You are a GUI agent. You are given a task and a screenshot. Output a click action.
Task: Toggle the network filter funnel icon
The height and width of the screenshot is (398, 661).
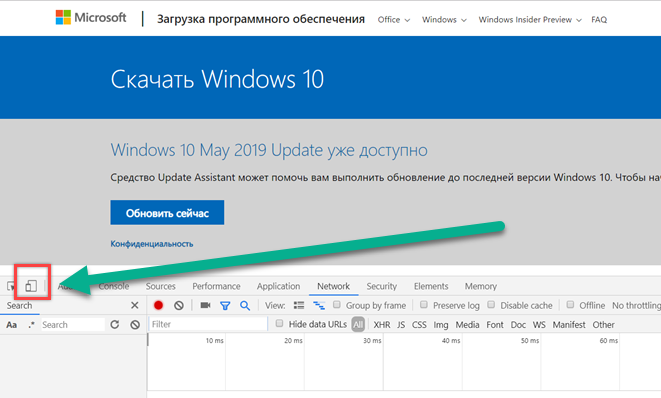click(x=225, y=306)
